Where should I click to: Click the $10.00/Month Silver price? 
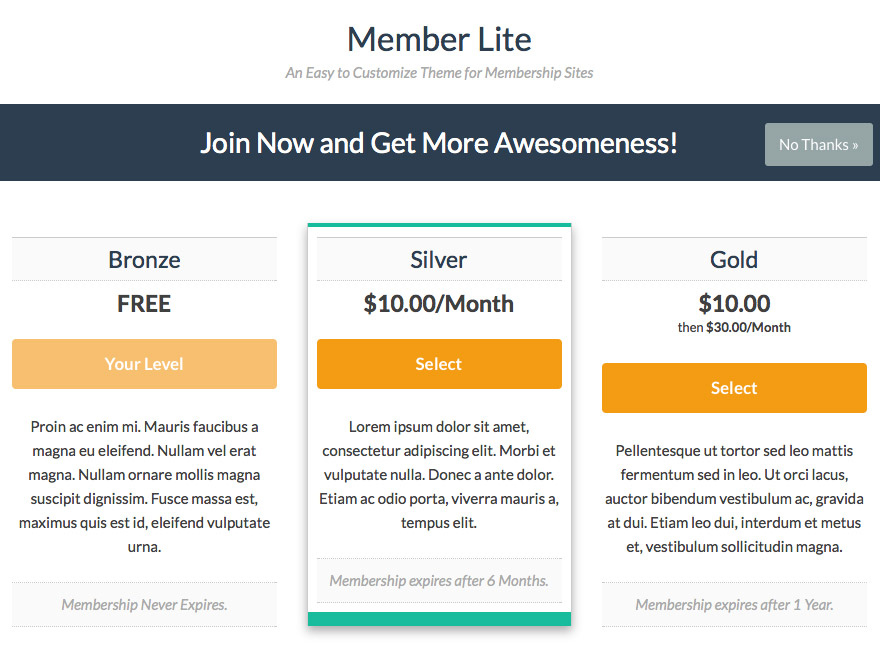[x=438, y=304]
